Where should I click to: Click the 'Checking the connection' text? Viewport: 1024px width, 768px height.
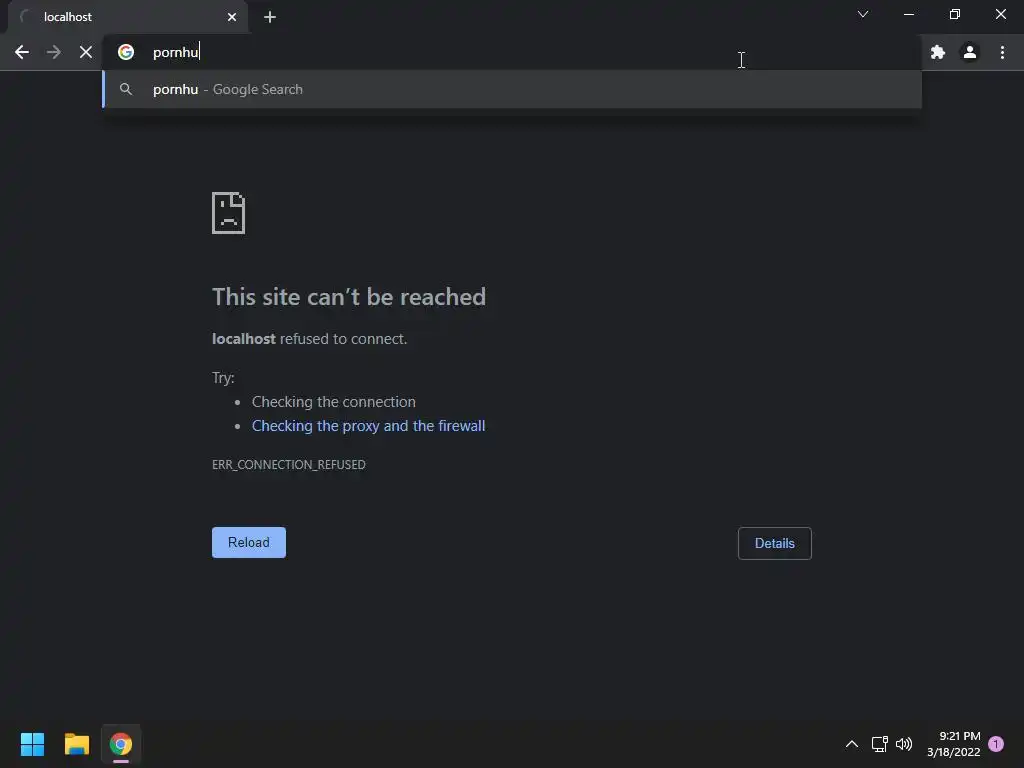click(334, 402)
